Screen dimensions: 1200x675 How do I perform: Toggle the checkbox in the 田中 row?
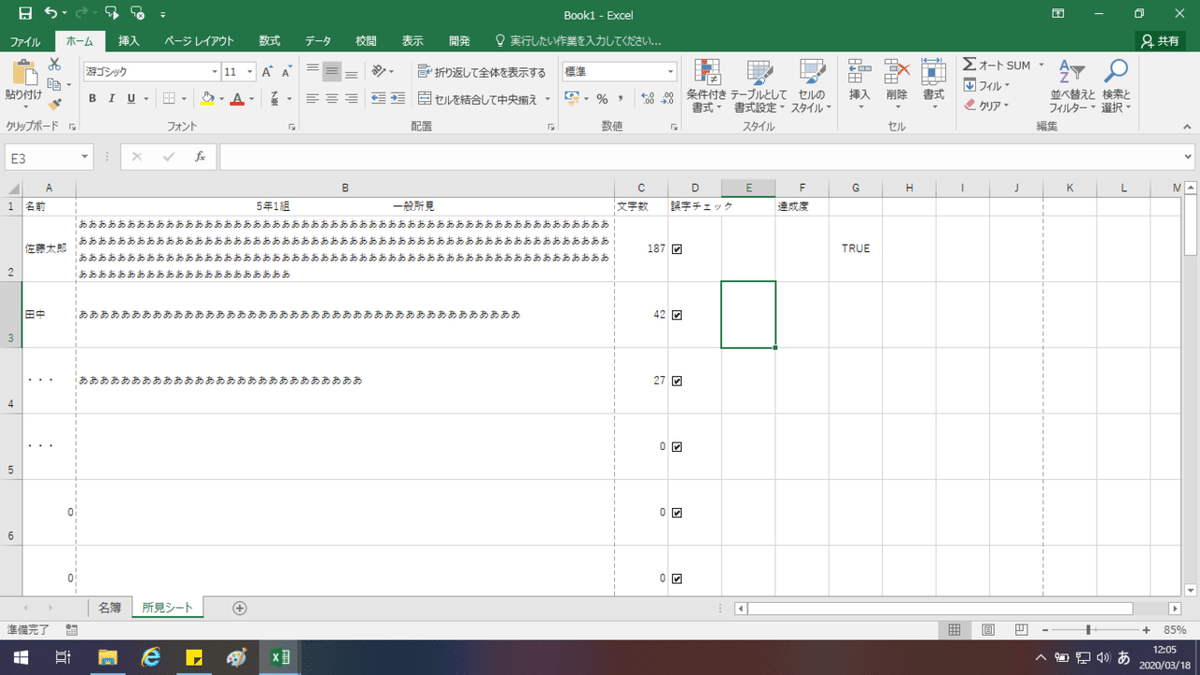pyautogui.click(x=677, y=315)
